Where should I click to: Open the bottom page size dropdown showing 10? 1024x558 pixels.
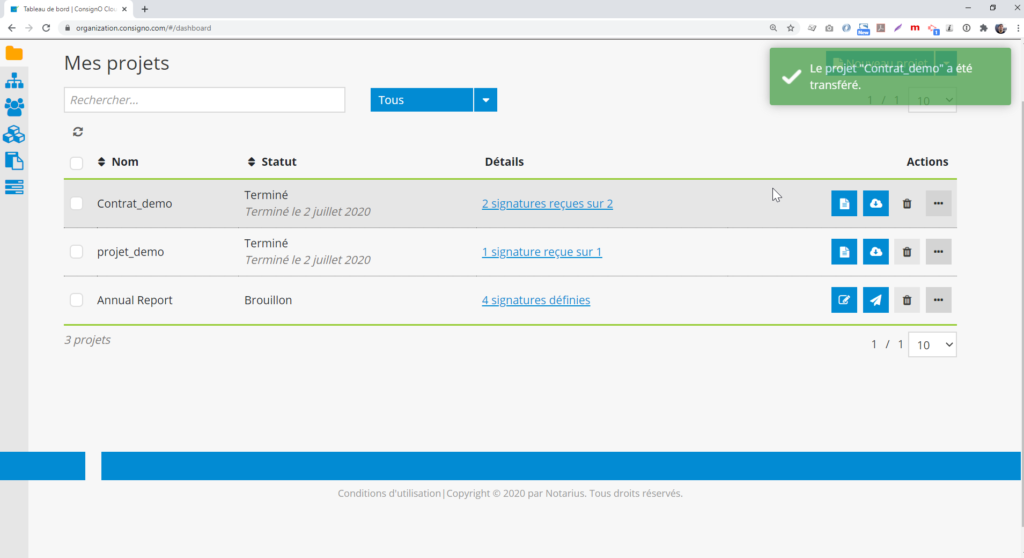point(932,345)
